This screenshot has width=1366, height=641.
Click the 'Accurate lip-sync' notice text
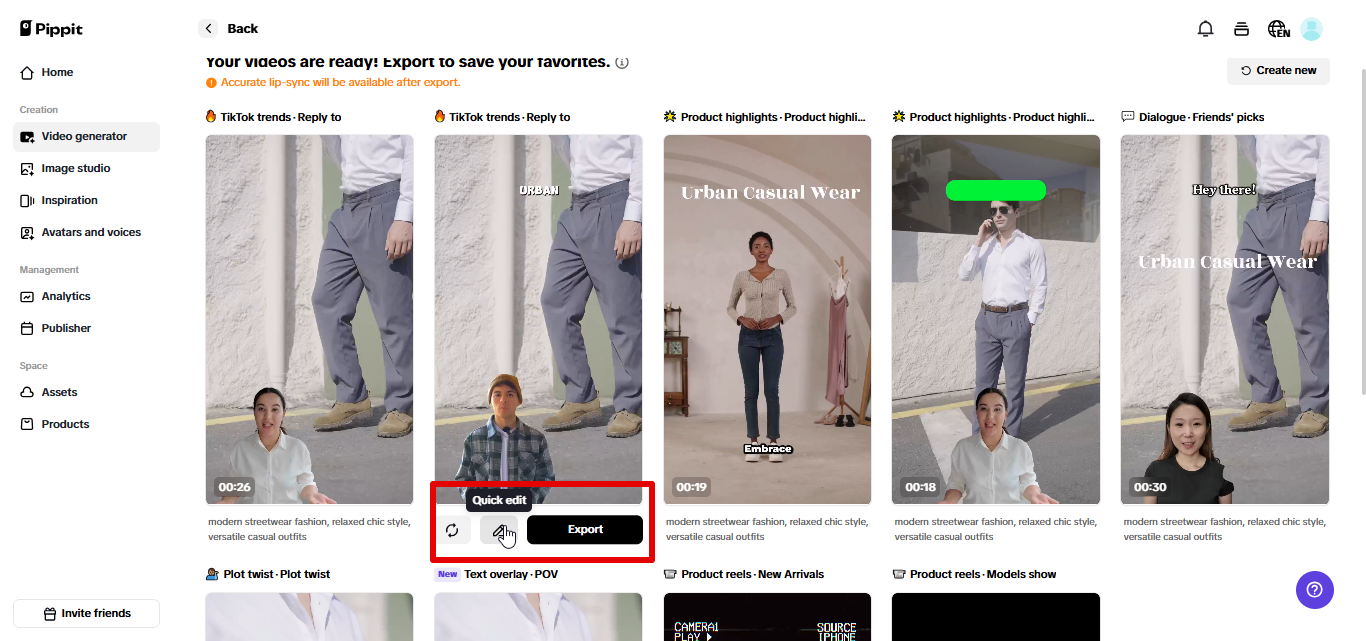(341, 82)
